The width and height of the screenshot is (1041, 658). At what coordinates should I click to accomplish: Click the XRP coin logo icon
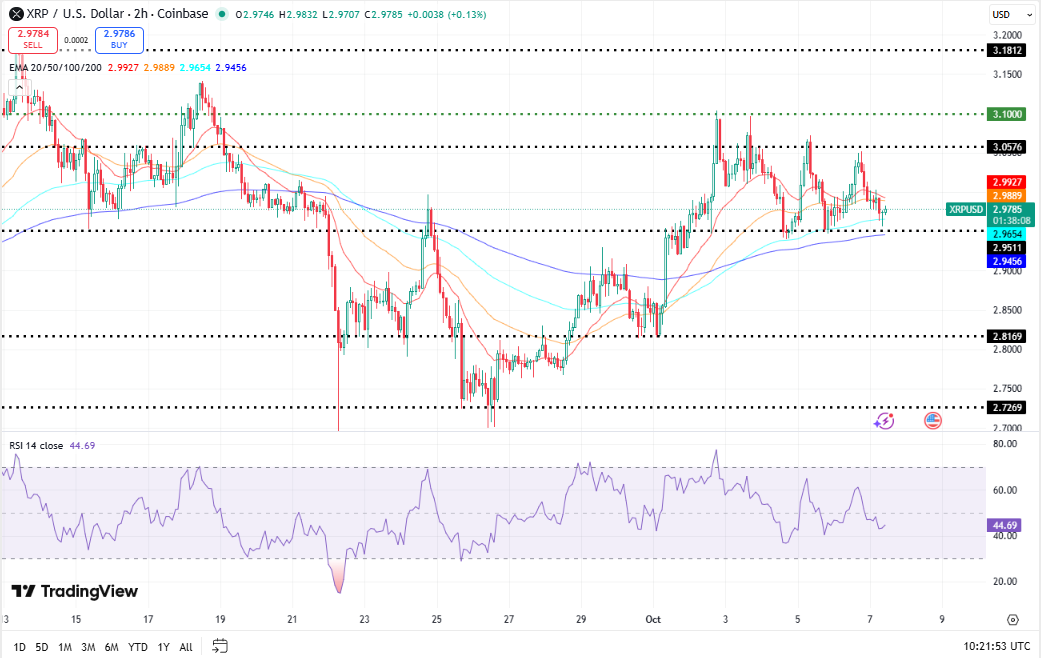[16, 14]
